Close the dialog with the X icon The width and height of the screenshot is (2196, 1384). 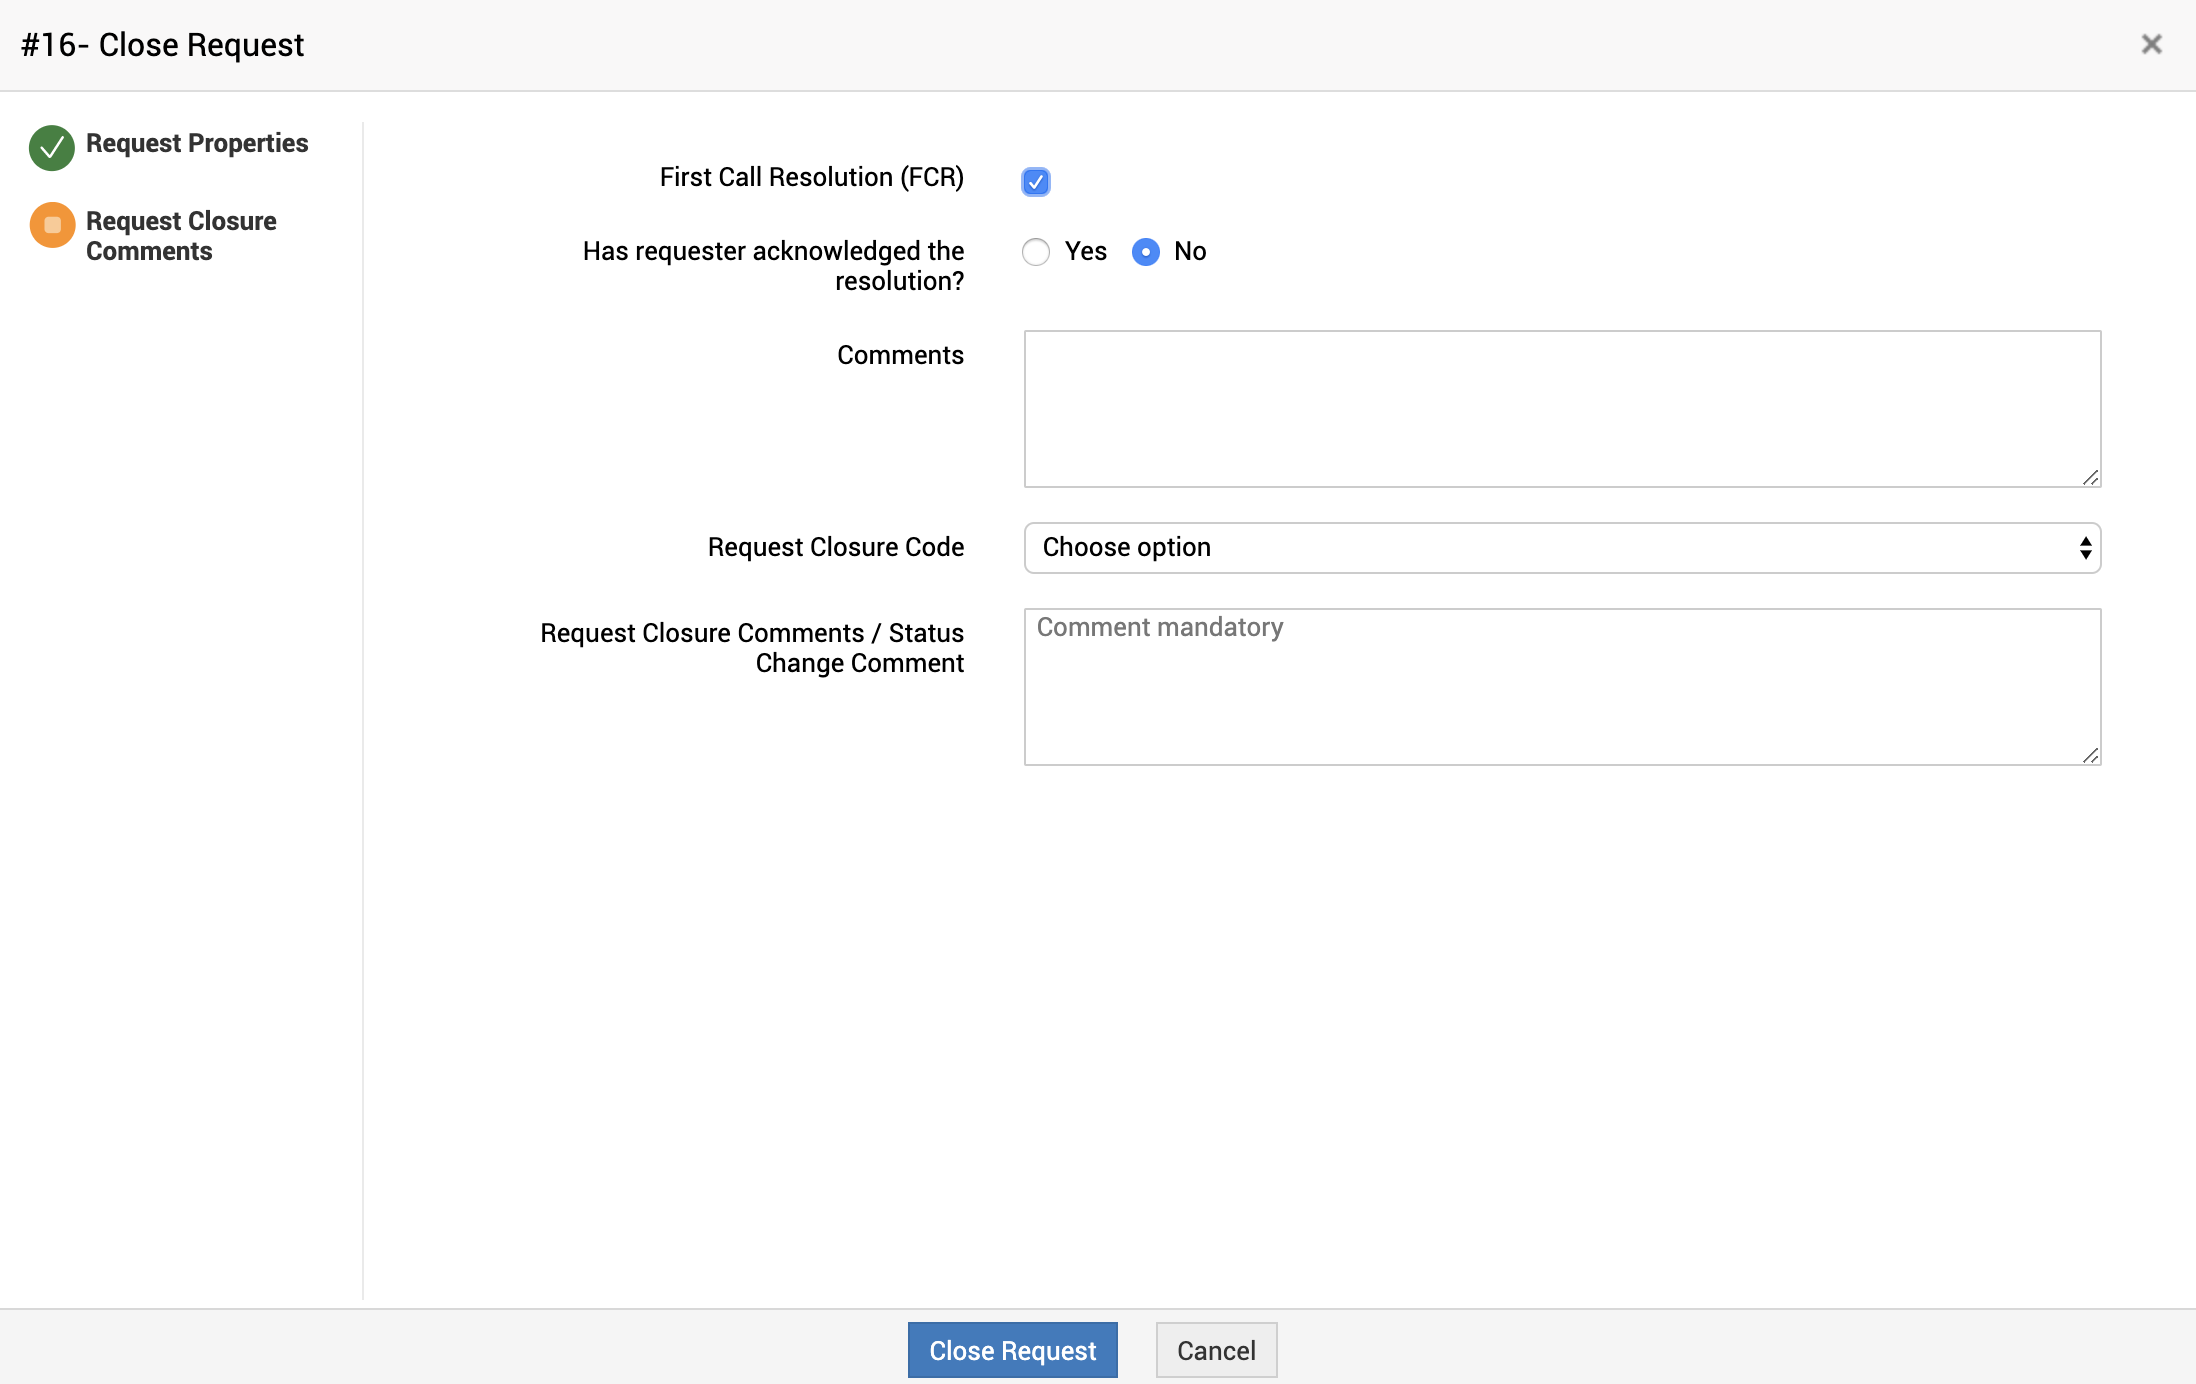[x=2151, y=44]
